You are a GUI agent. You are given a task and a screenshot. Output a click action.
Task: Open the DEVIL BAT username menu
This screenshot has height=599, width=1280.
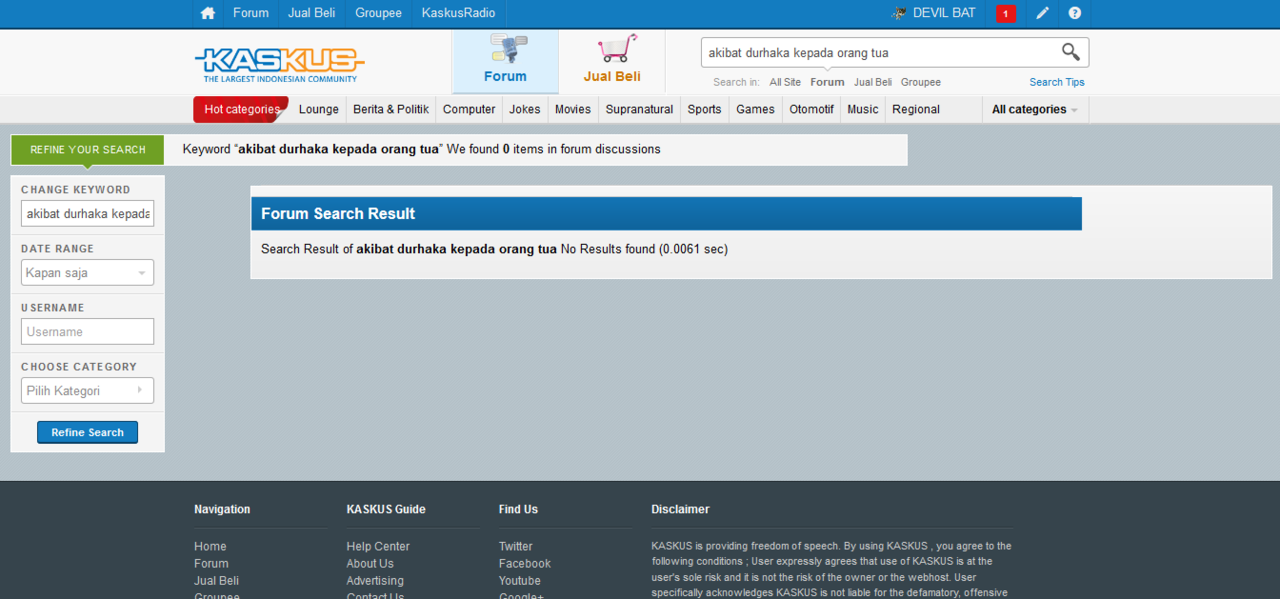944,13
